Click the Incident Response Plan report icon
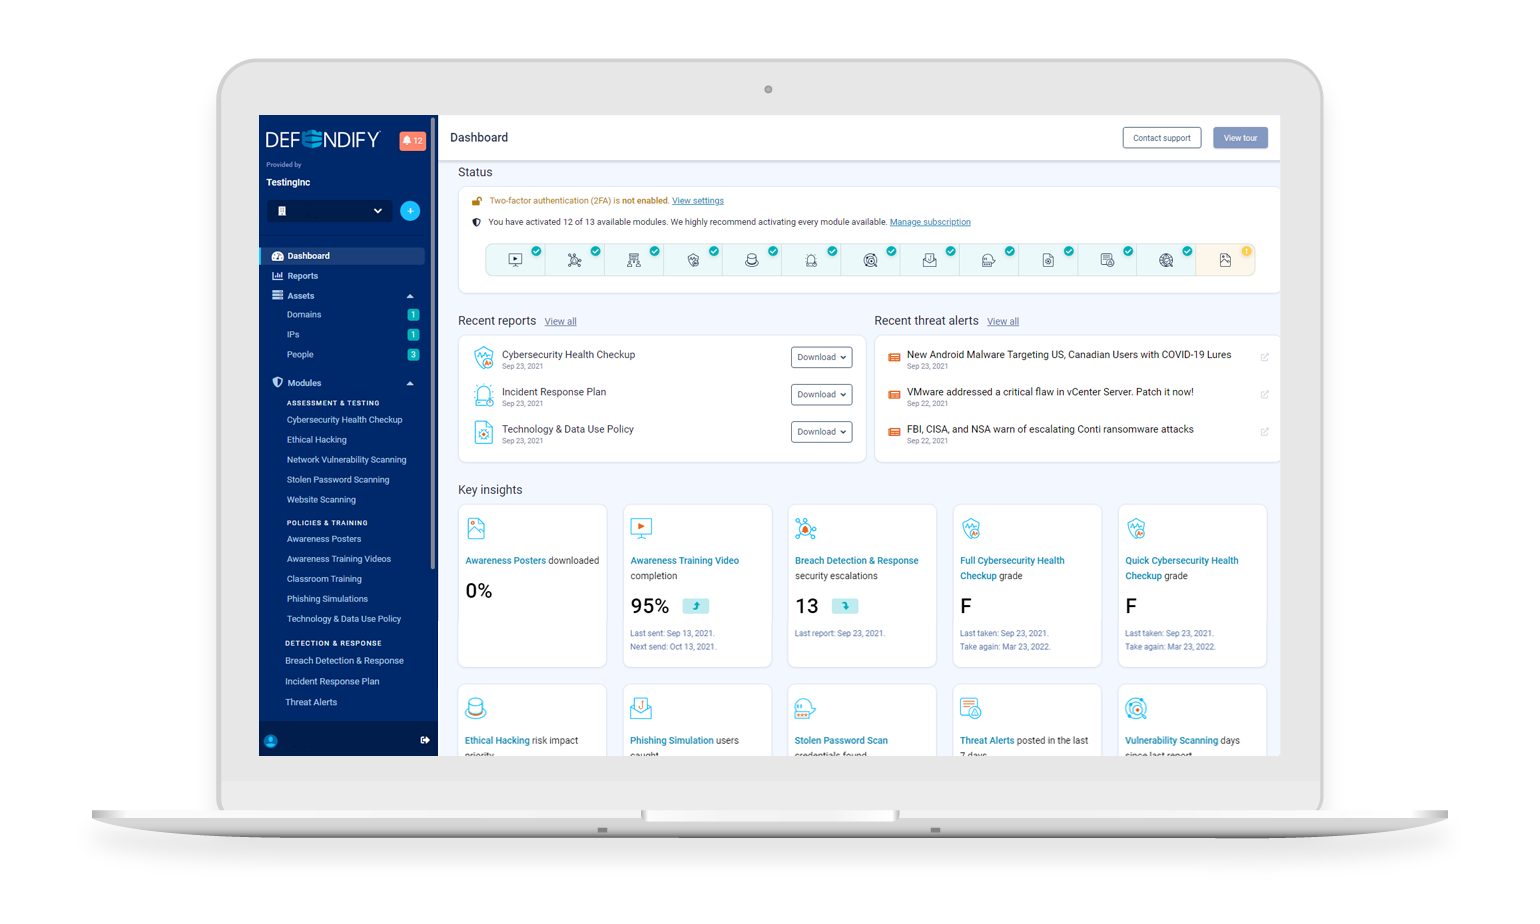 point(484,395)
